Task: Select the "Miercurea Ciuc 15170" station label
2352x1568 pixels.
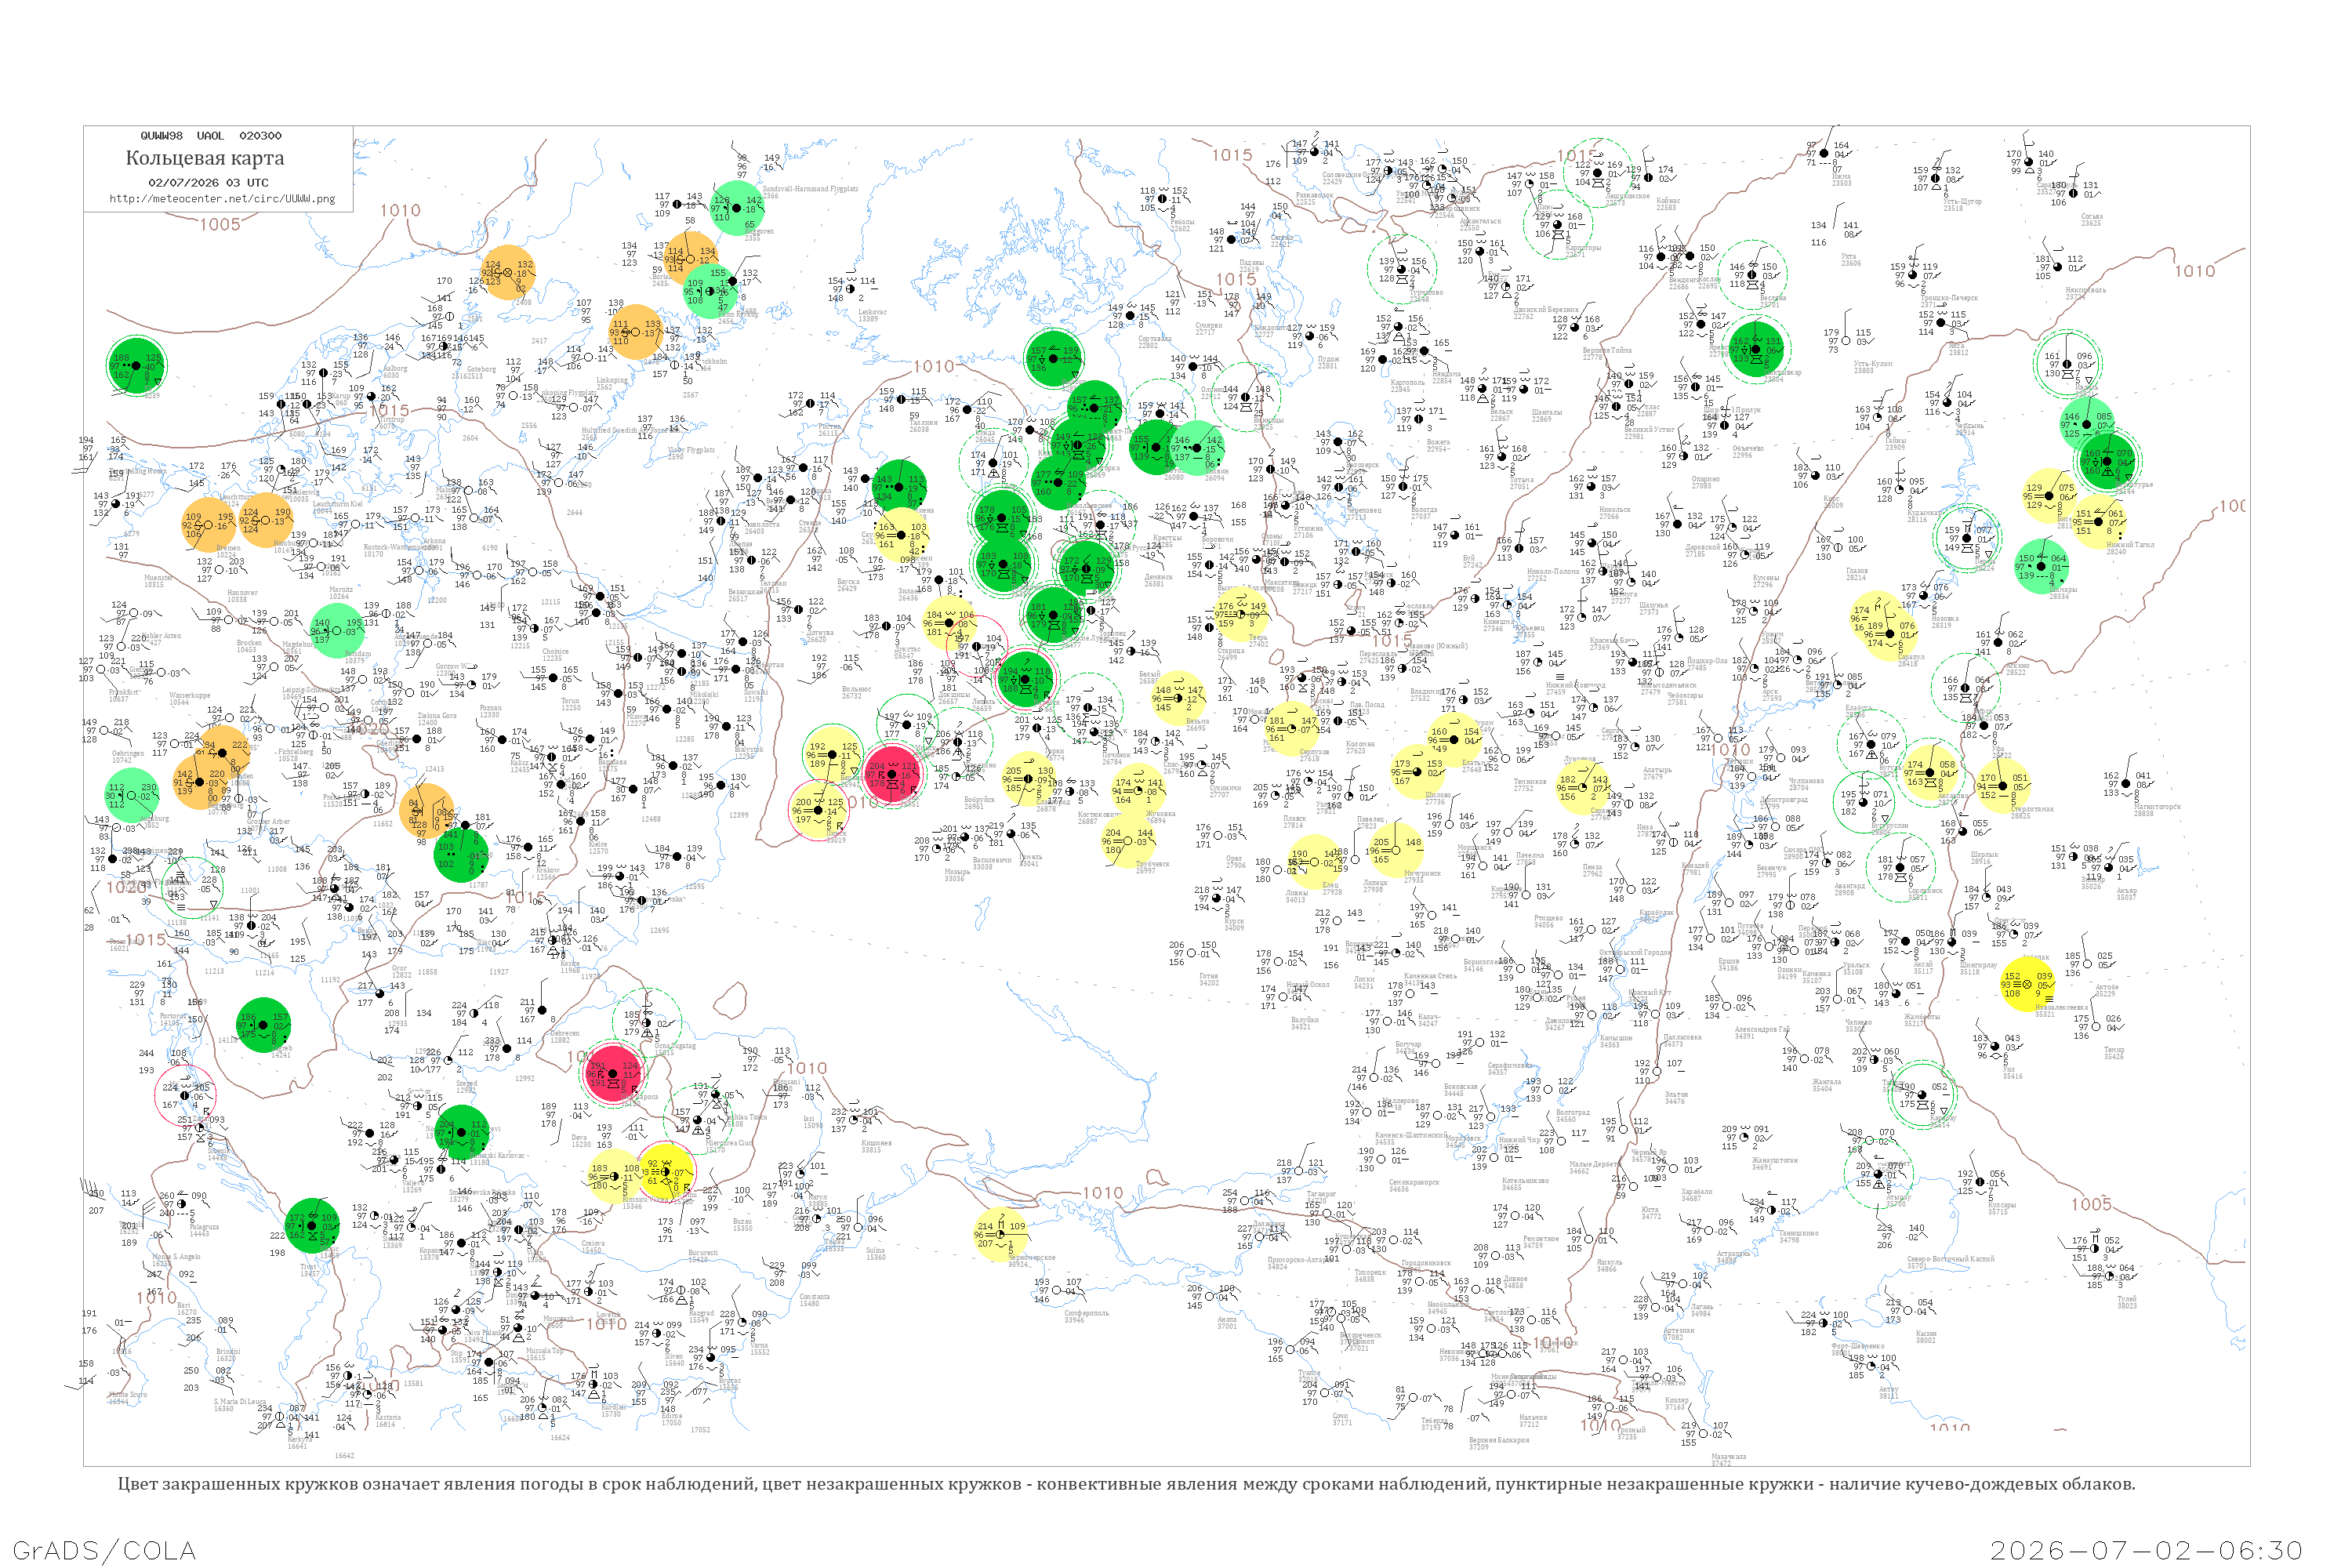Action: click(x=729, y=1146)
